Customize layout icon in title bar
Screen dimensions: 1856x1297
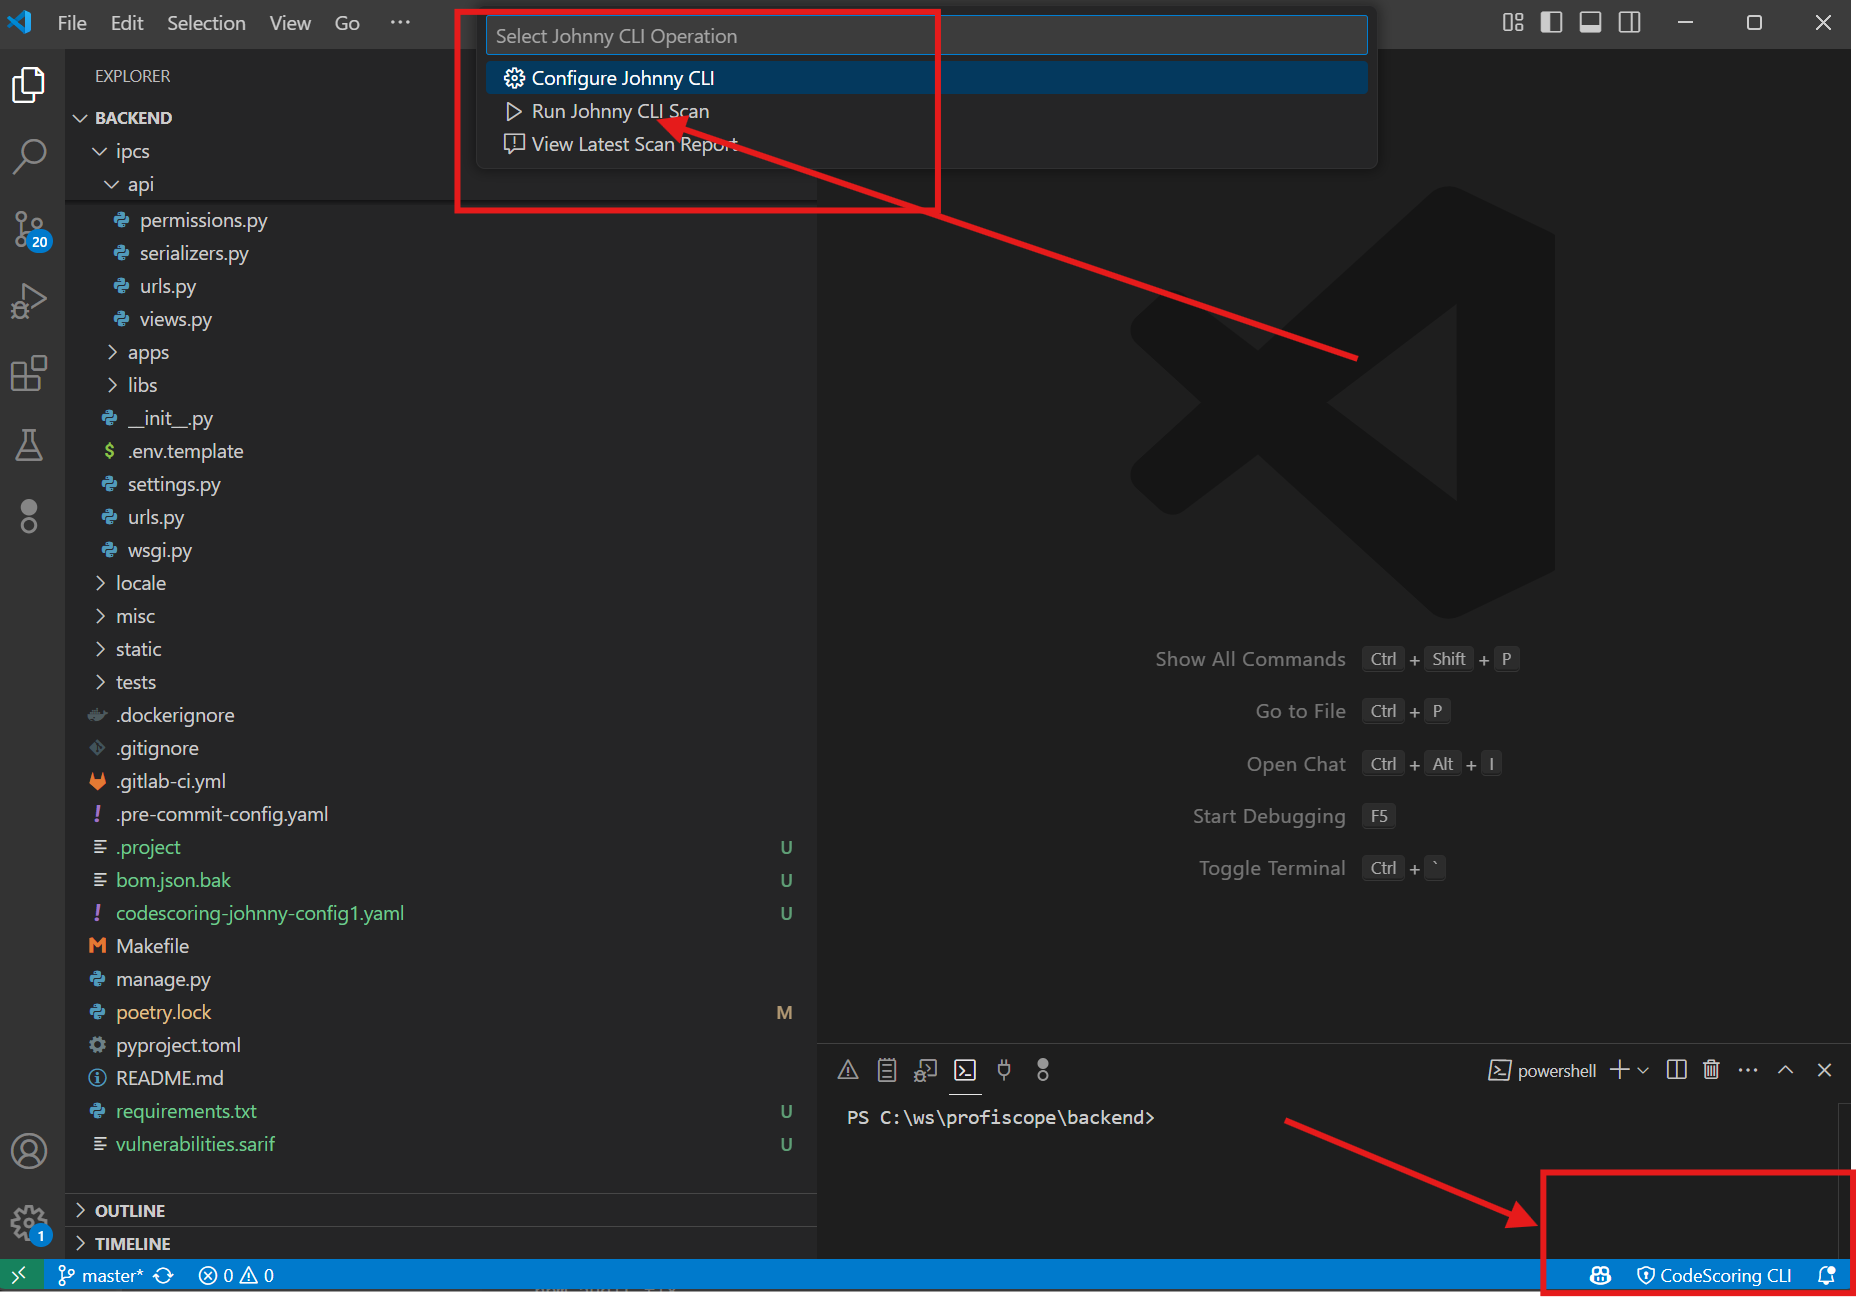click(1513, 22)
